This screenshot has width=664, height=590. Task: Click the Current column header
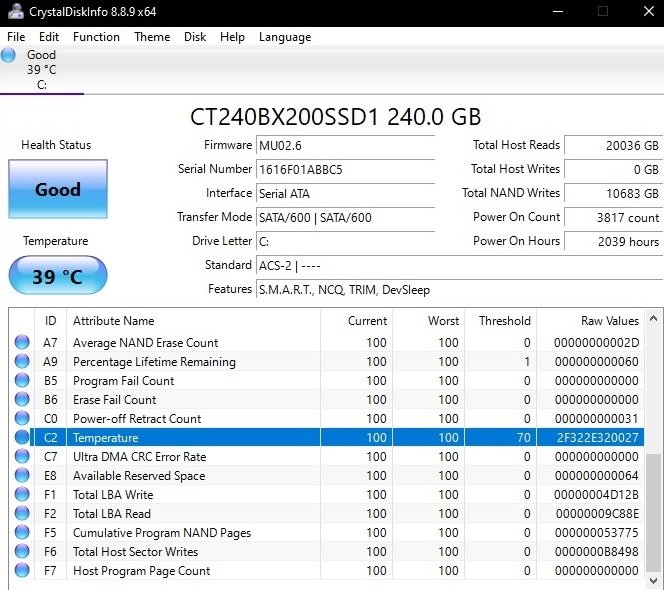(x=357, y=321)
